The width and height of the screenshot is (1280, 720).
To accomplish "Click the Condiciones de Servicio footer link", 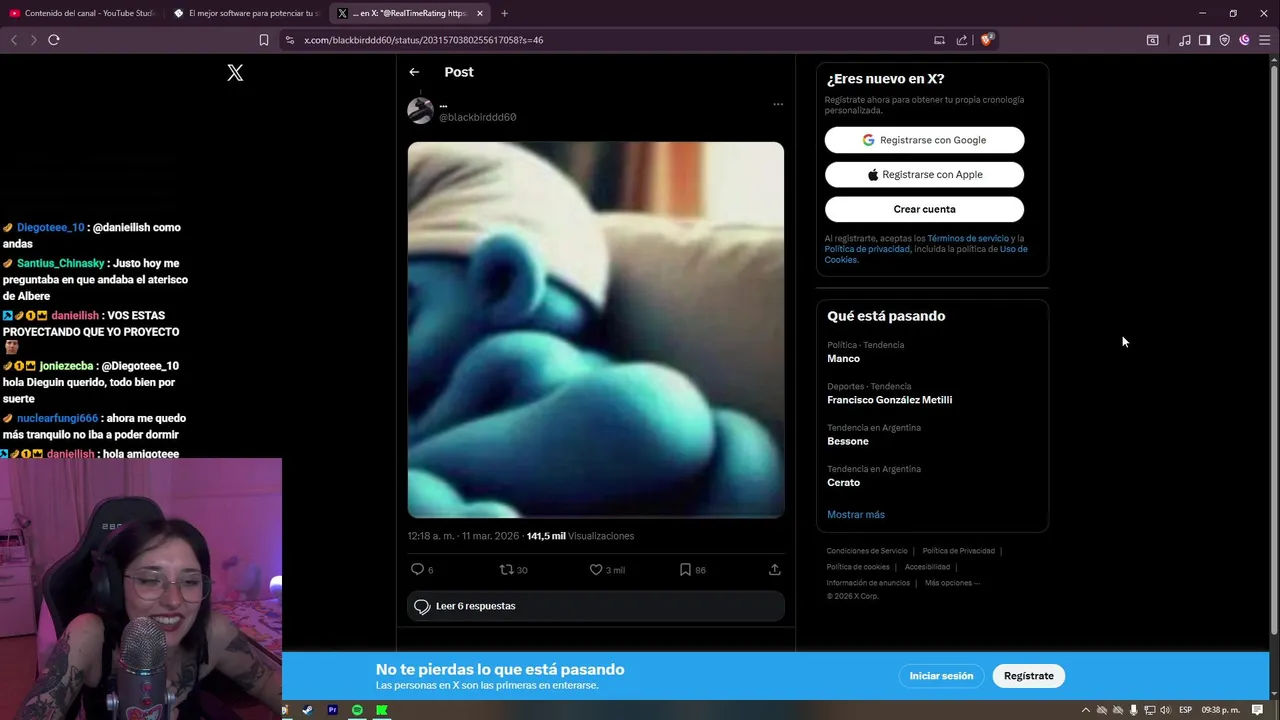I will point(867,551).
